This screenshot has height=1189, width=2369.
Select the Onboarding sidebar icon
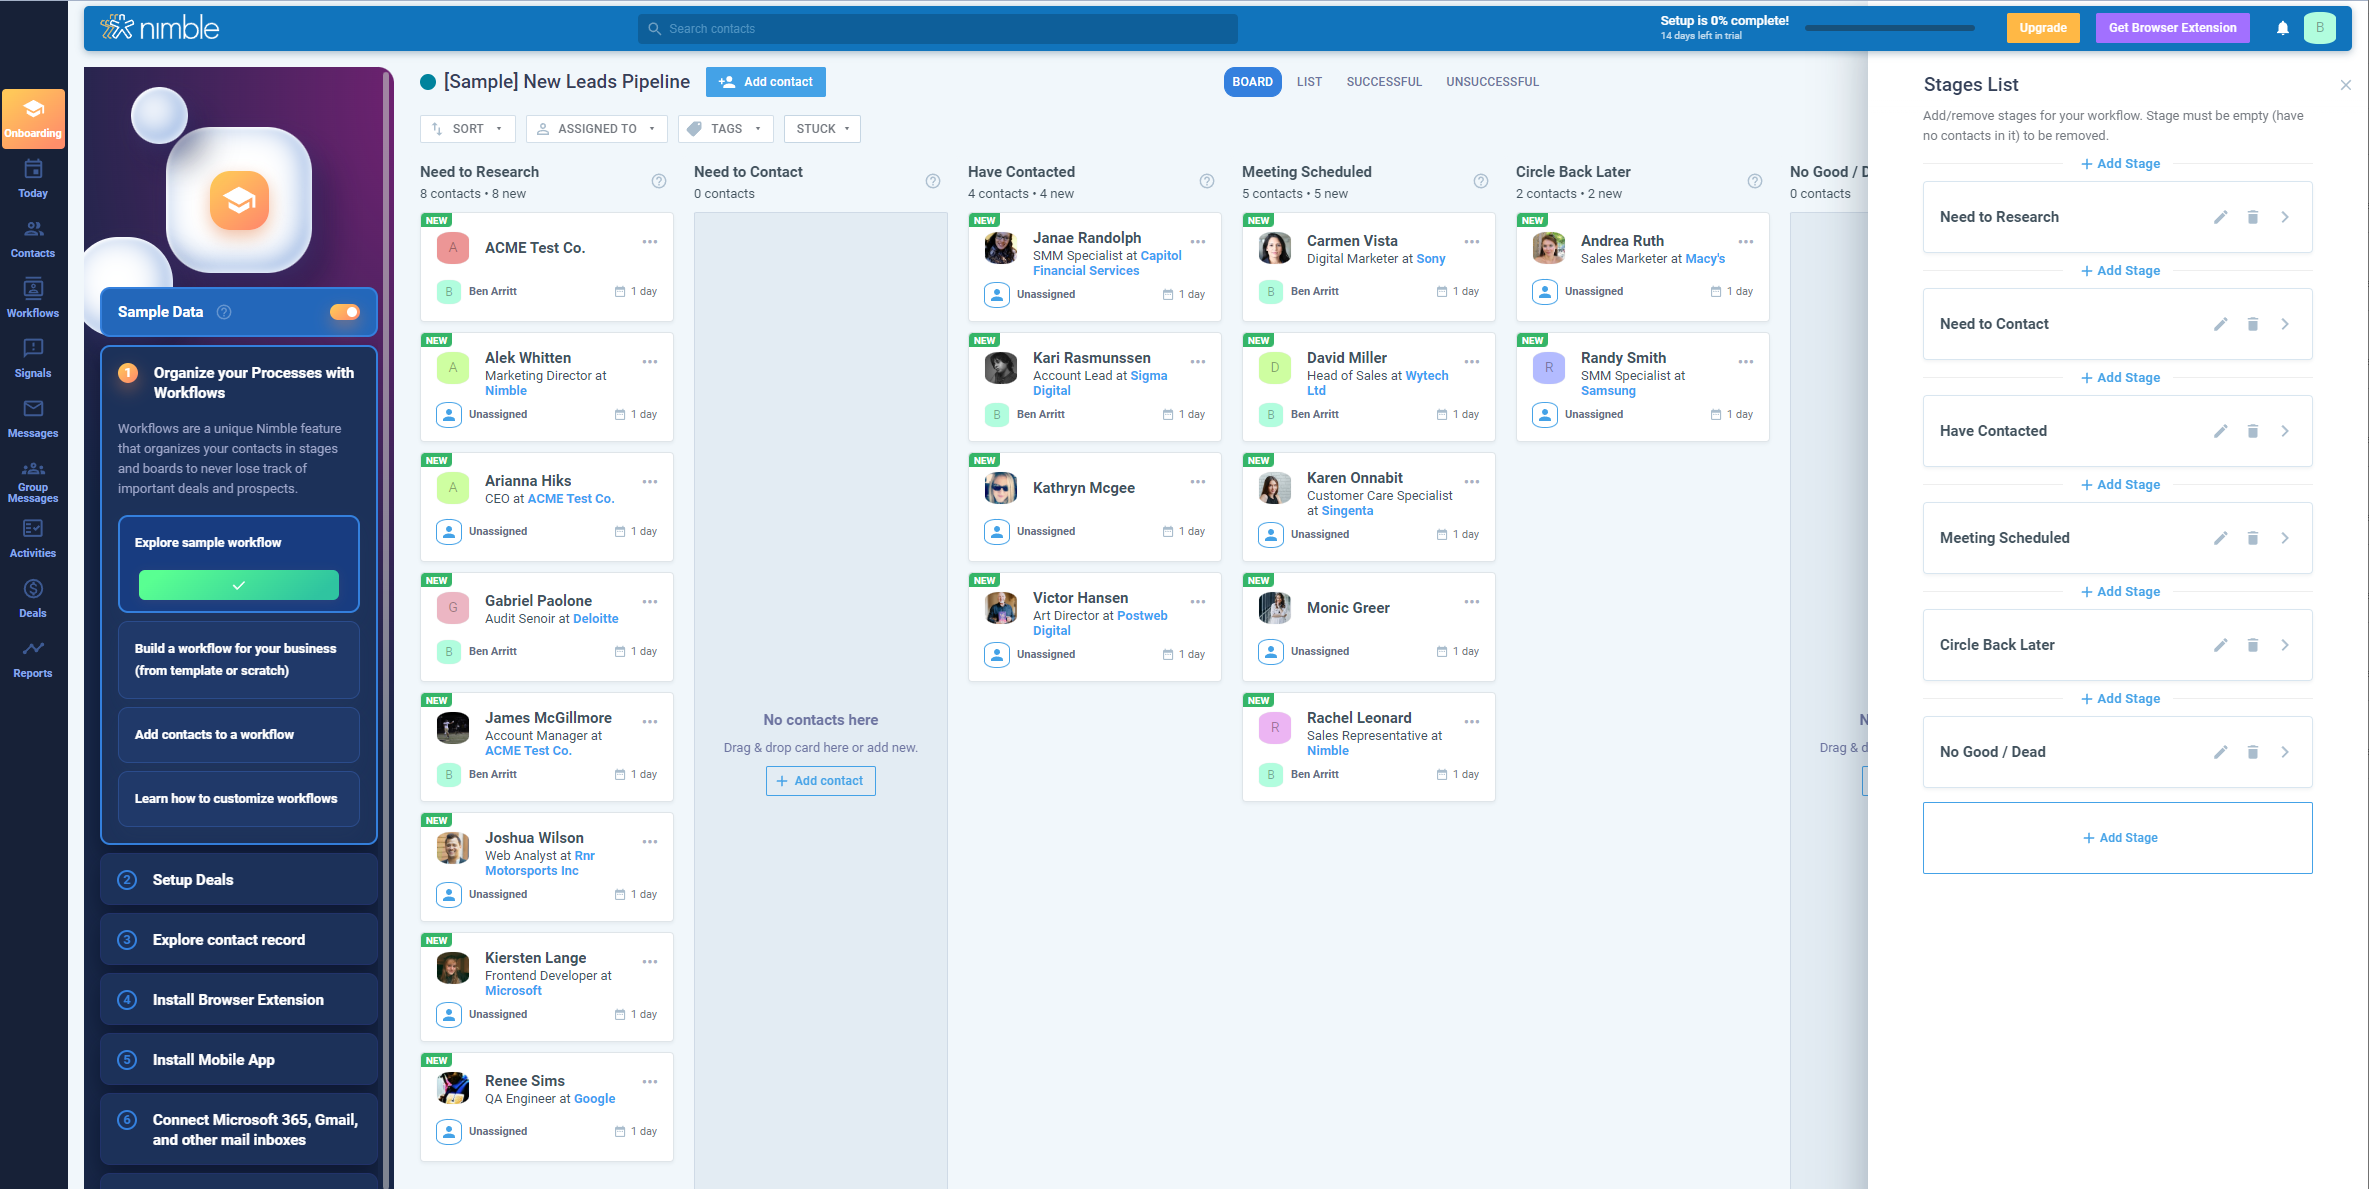point(33,119)
